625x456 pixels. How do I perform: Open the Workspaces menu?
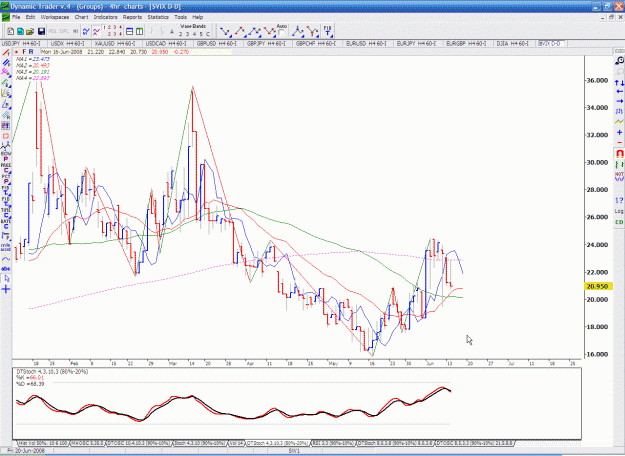(55, 17)
